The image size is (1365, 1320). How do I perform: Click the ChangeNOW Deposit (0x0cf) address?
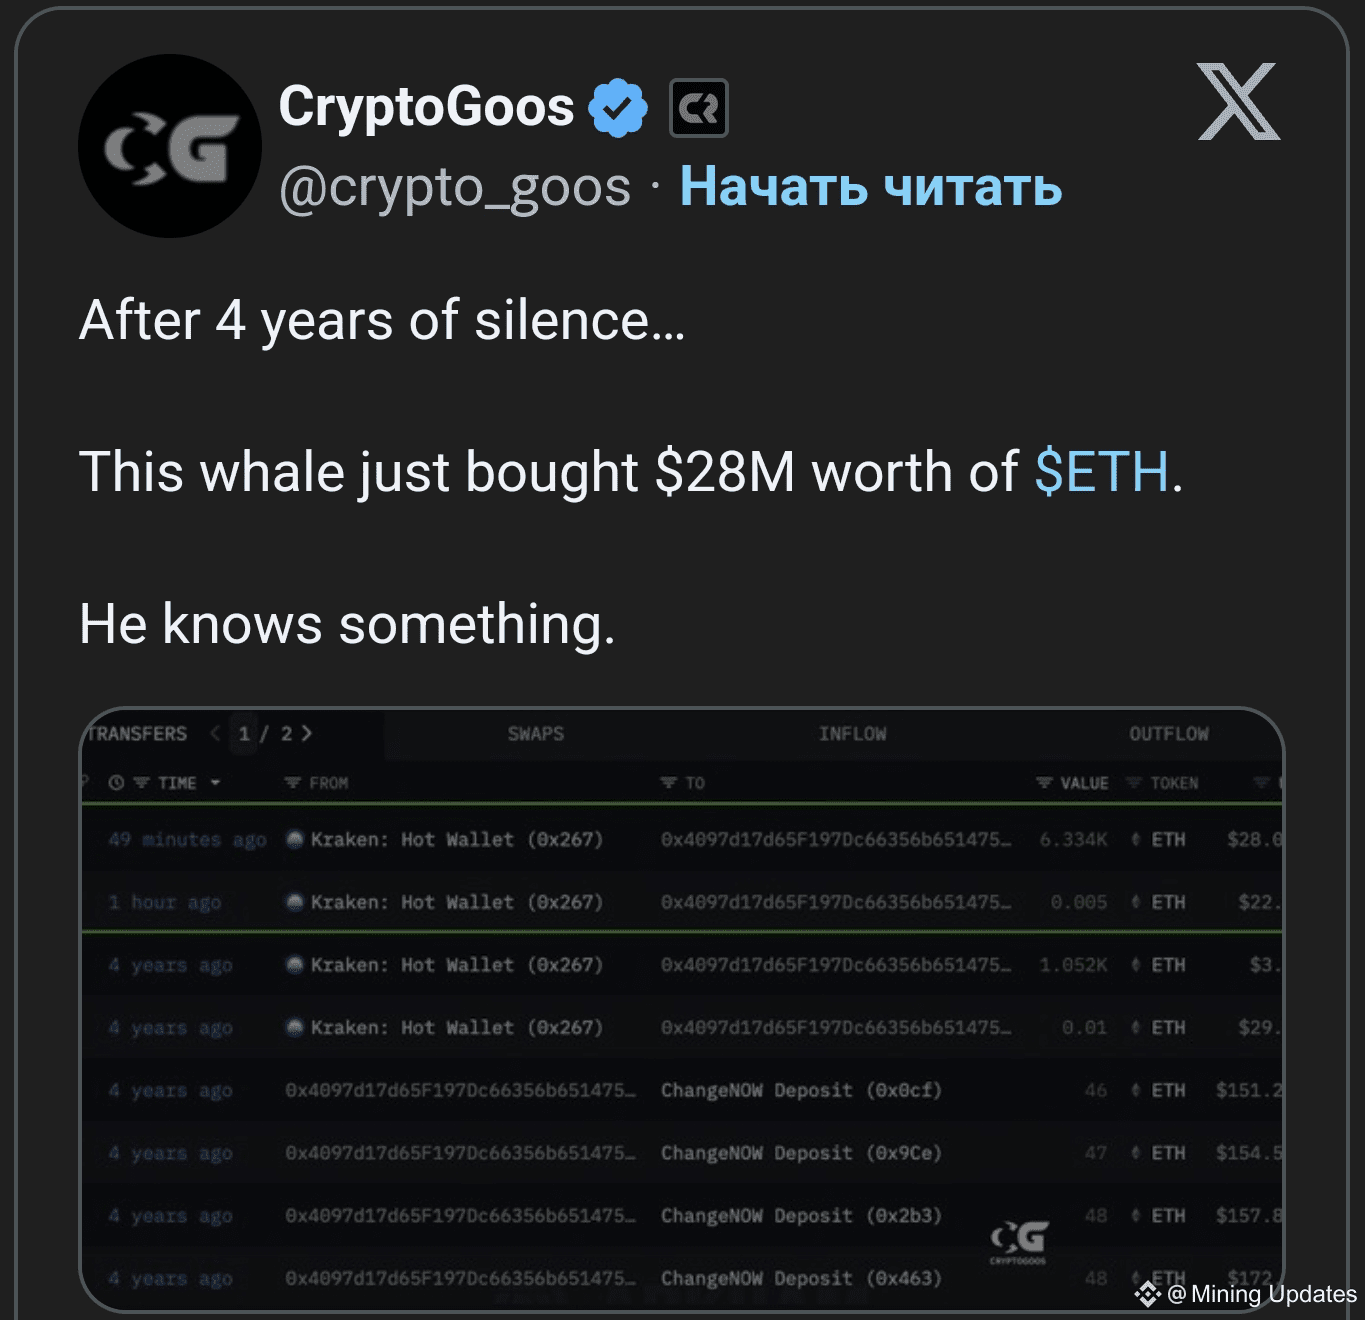pyautogui.click(x=801, y=1090)
